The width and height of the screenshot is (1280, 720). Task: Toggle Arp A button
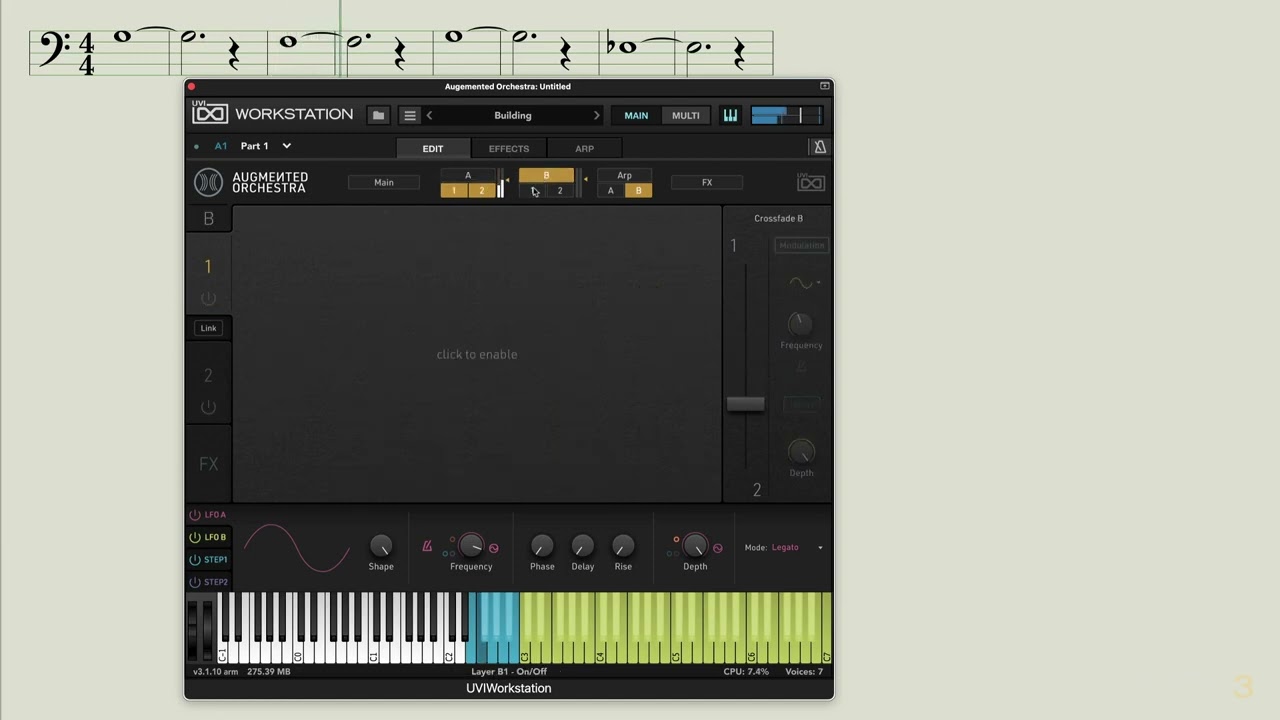pos(611,190)
